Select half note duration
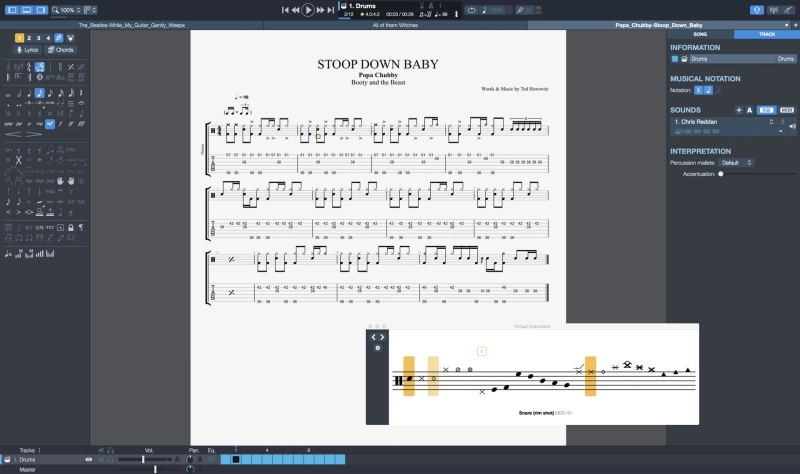800x474 pixels. [x=18, y=93]
